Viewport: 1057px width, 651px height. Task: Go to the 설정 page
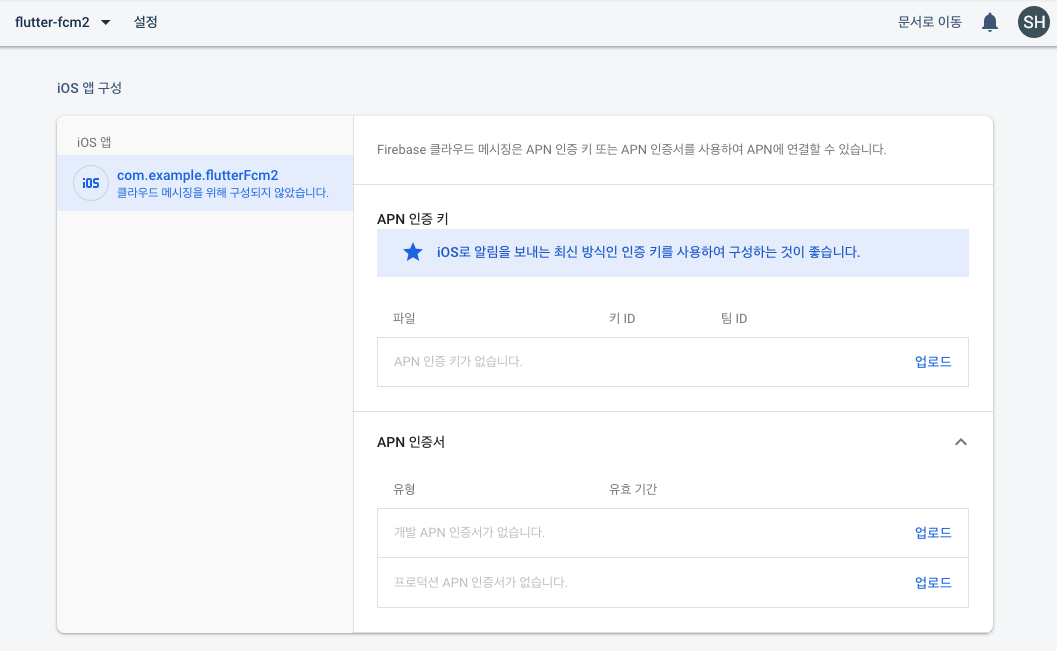[x=146, y=22]
